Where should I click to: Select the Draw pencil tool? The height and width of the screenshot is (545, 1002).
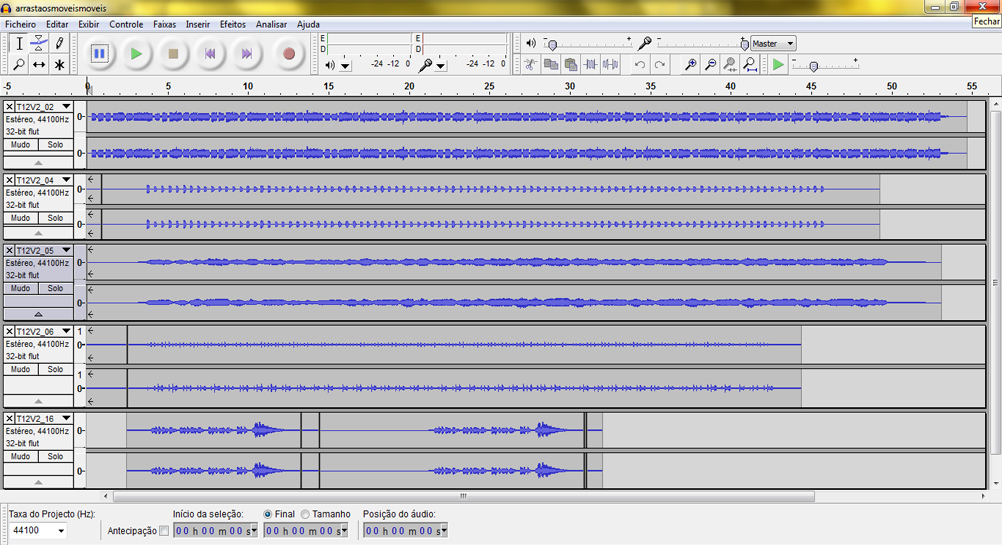59,43
